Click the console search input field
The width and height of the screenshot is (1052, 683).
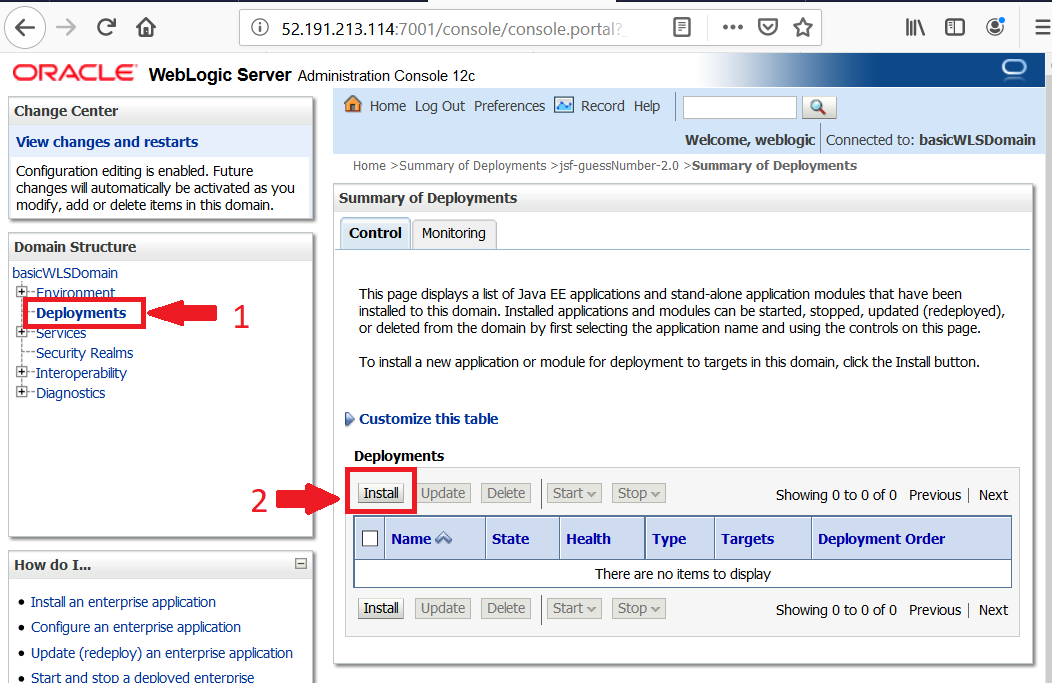[739, 107]
